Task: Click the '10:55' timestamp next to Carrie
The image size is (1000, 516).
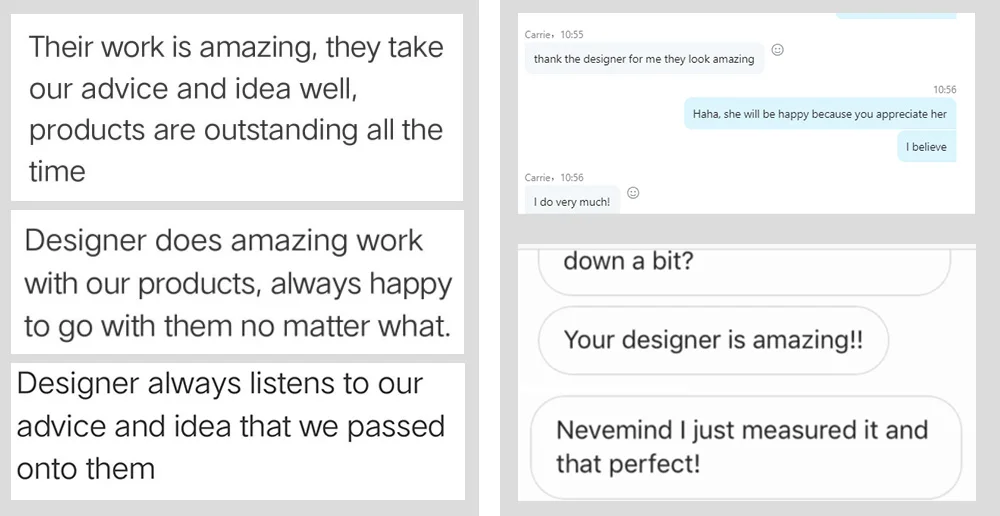Action: [x=571, y=35]
